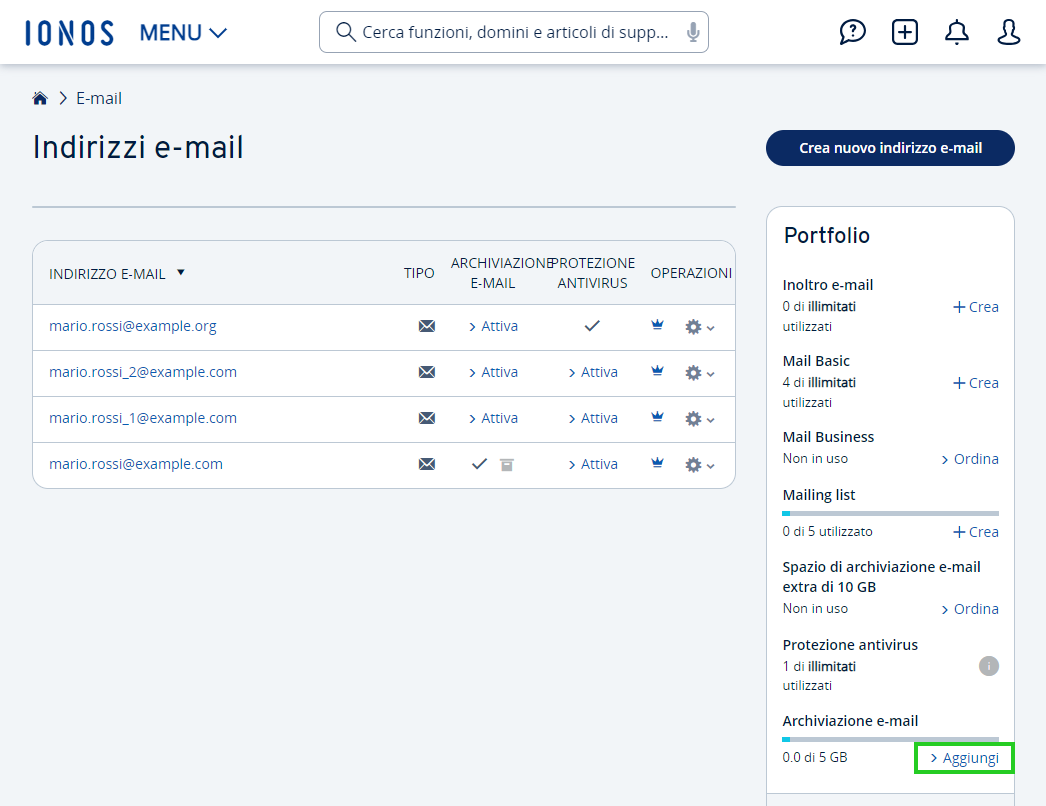The height and width of the screenshot is (806, 1046).
Task: Open mario.rossi_1@example.com address
Action: coord(143,418)
